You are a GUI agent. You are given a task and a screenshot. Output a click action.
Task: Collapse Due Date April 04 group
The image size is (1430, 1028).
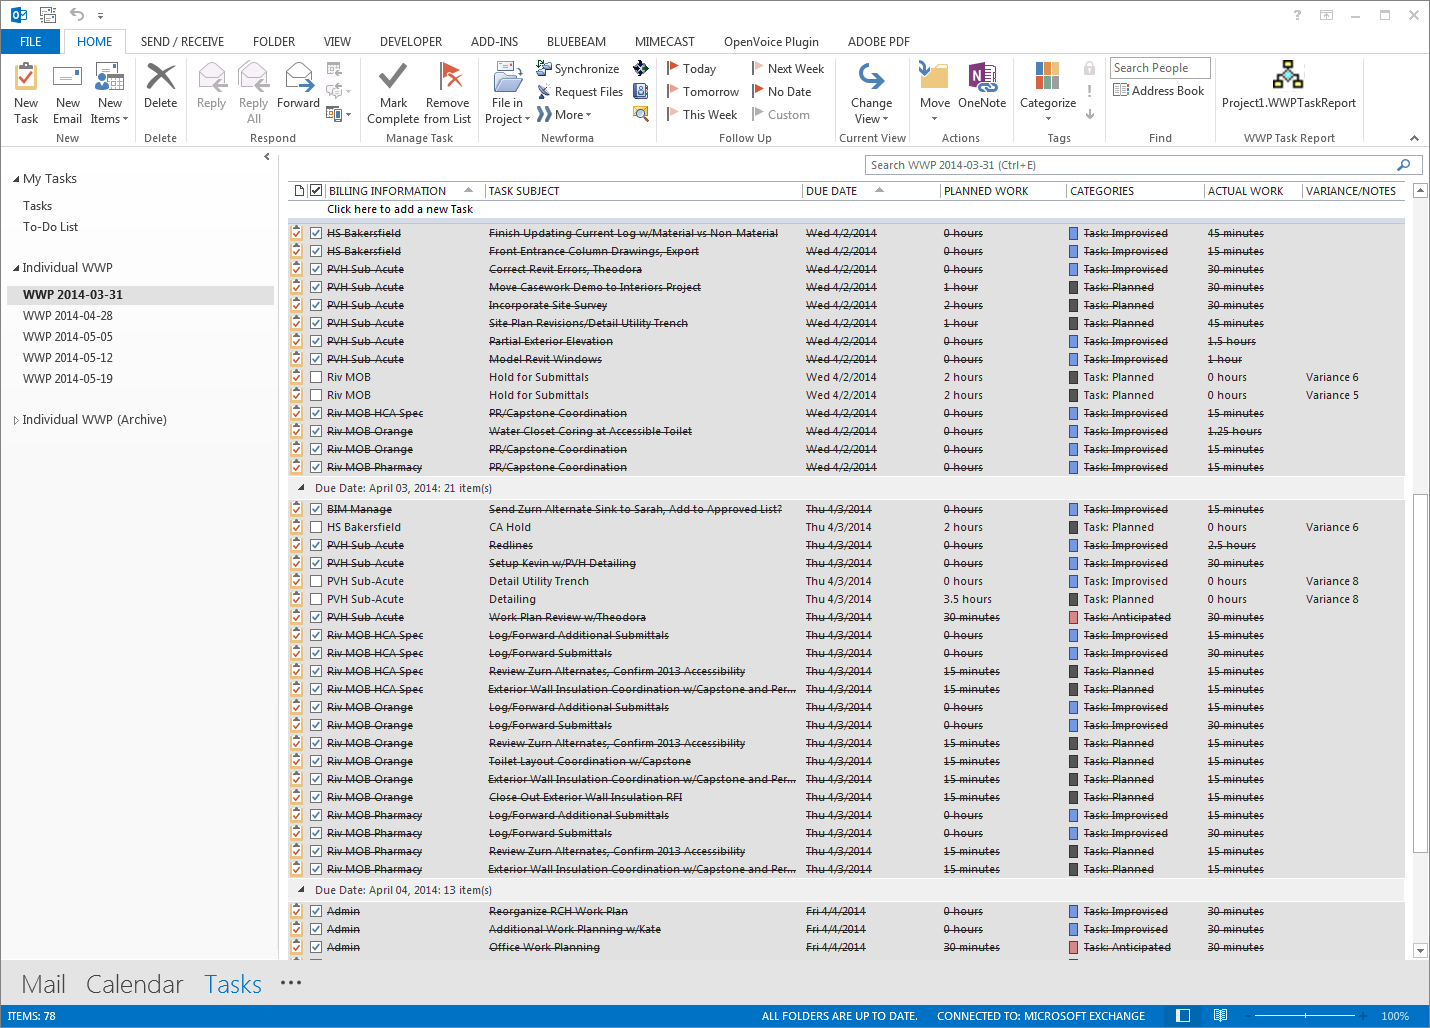[301, 890]
